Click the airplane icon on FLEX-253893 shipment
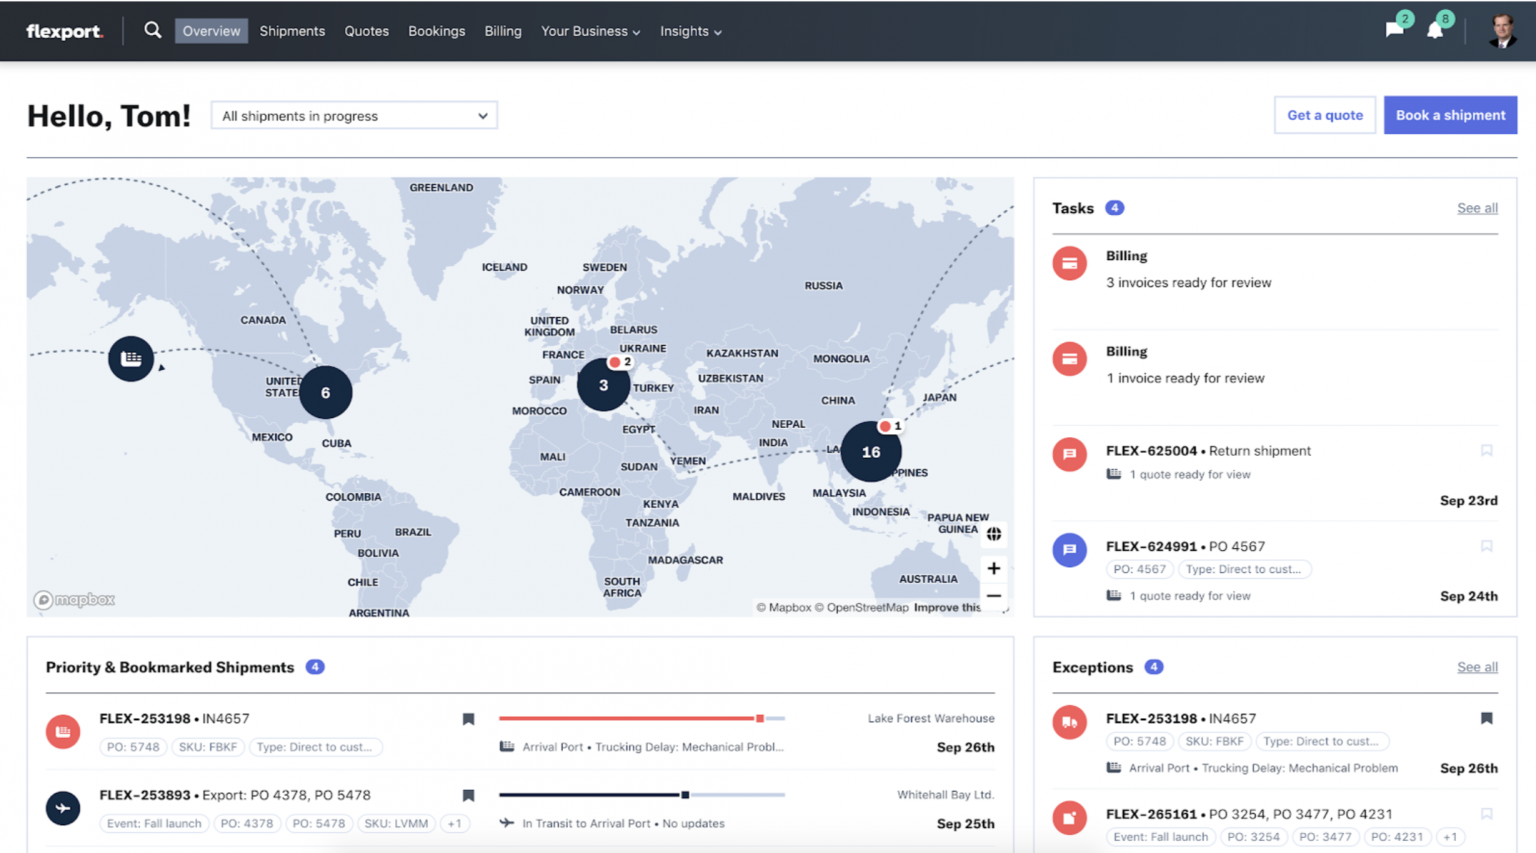 pos(63,808)
